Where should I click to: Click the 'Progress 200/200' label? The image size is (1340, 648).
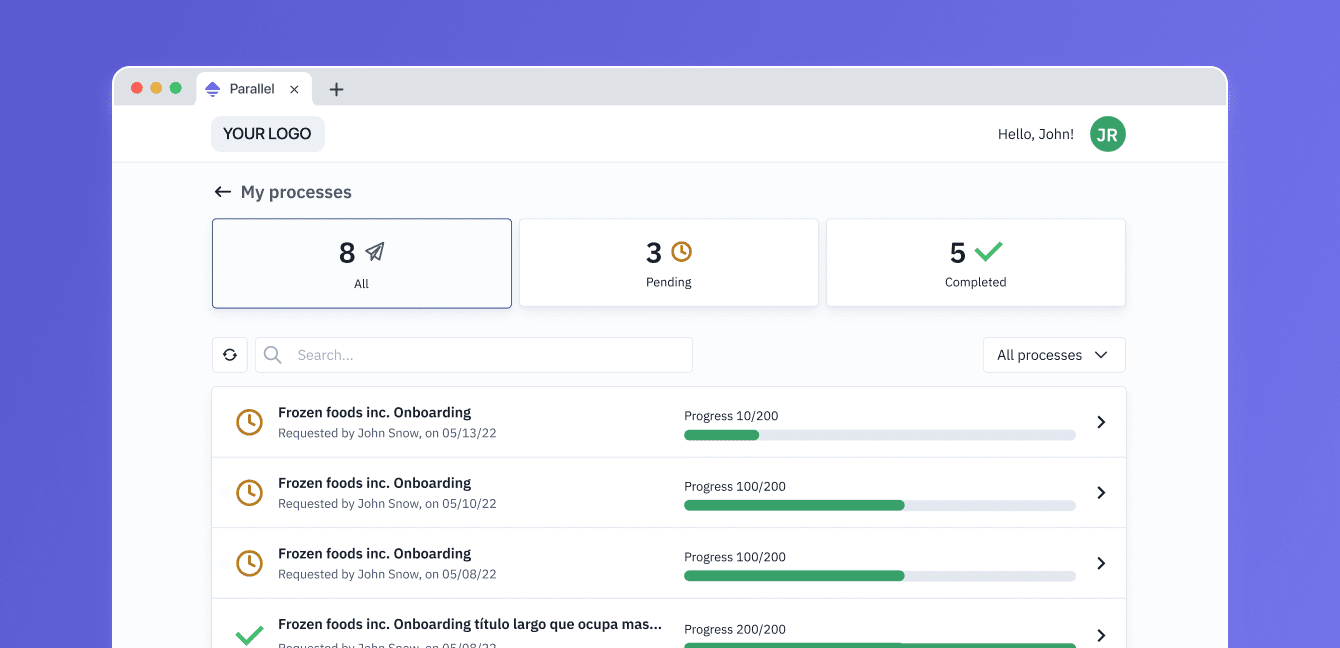[x=735, y=629]
